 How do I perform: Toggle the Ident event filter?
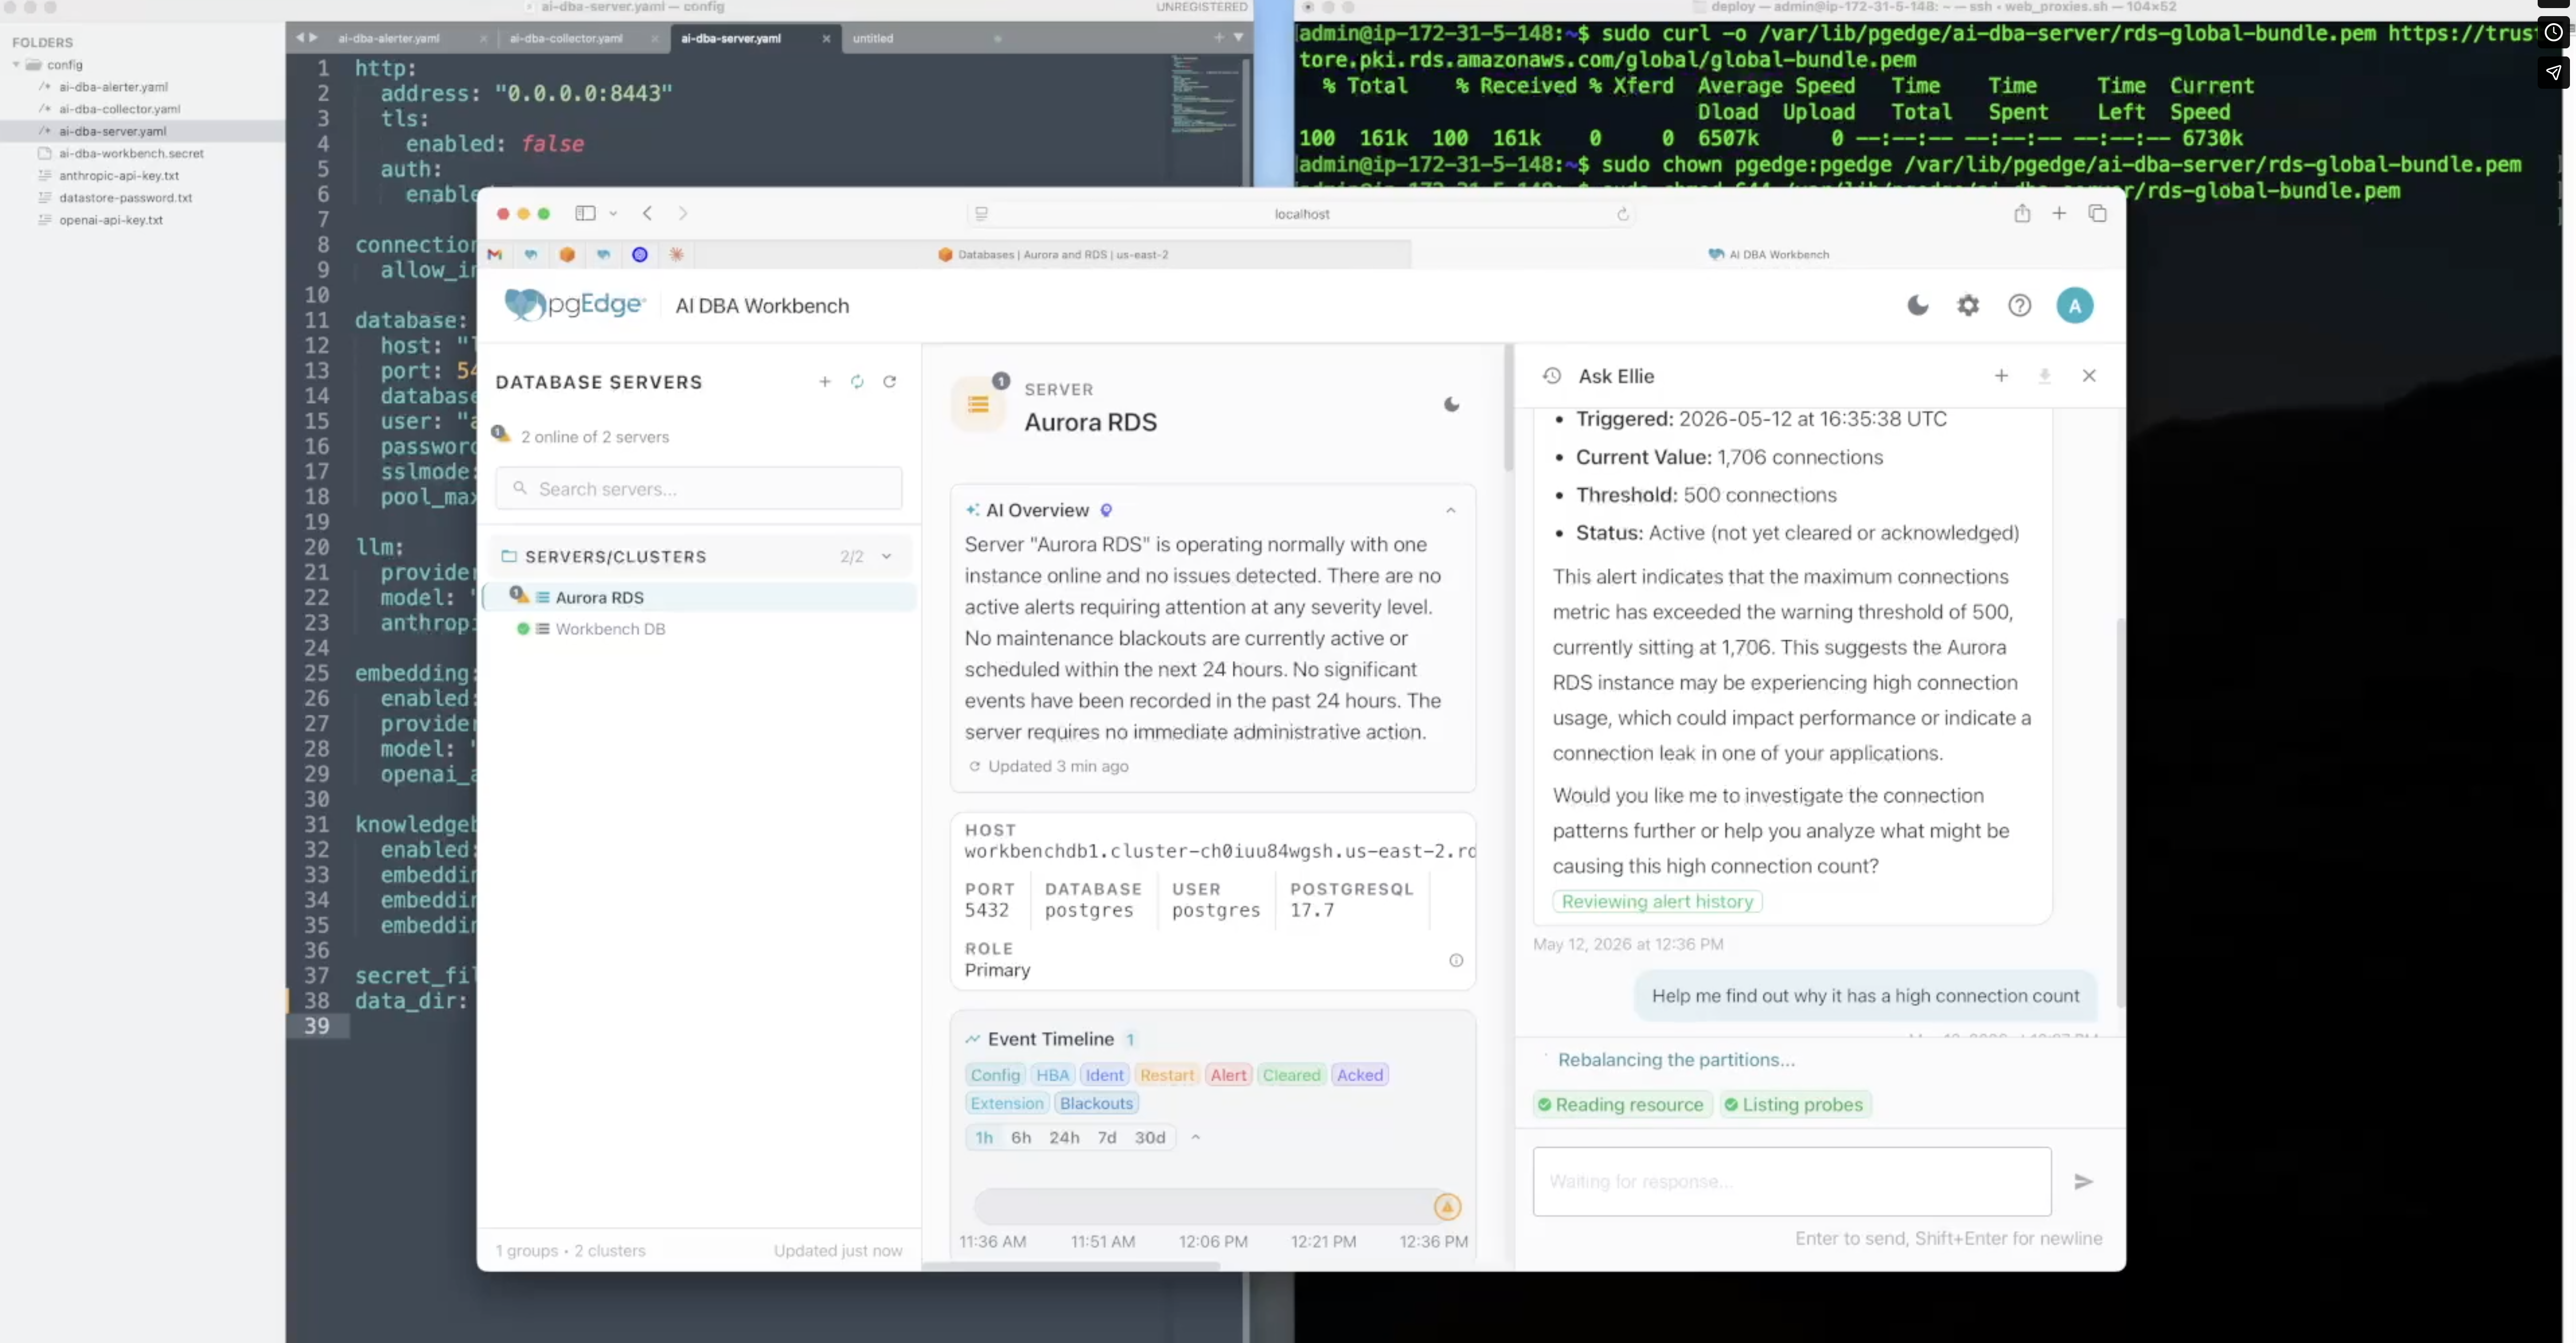tap(1104, 1075)
